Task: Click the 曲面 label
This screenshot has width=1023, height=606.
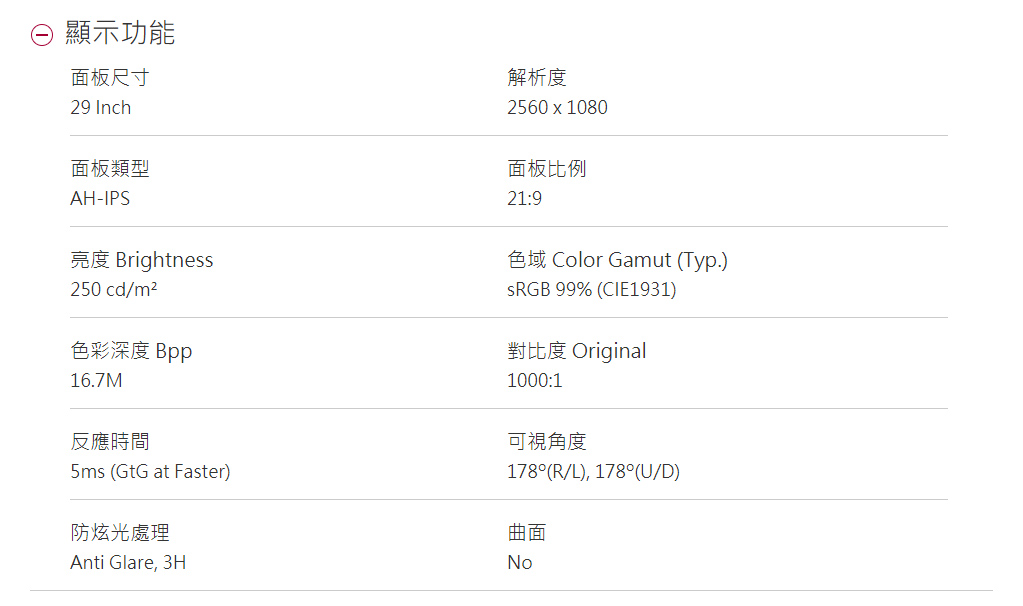Action: tap(527, 532)
